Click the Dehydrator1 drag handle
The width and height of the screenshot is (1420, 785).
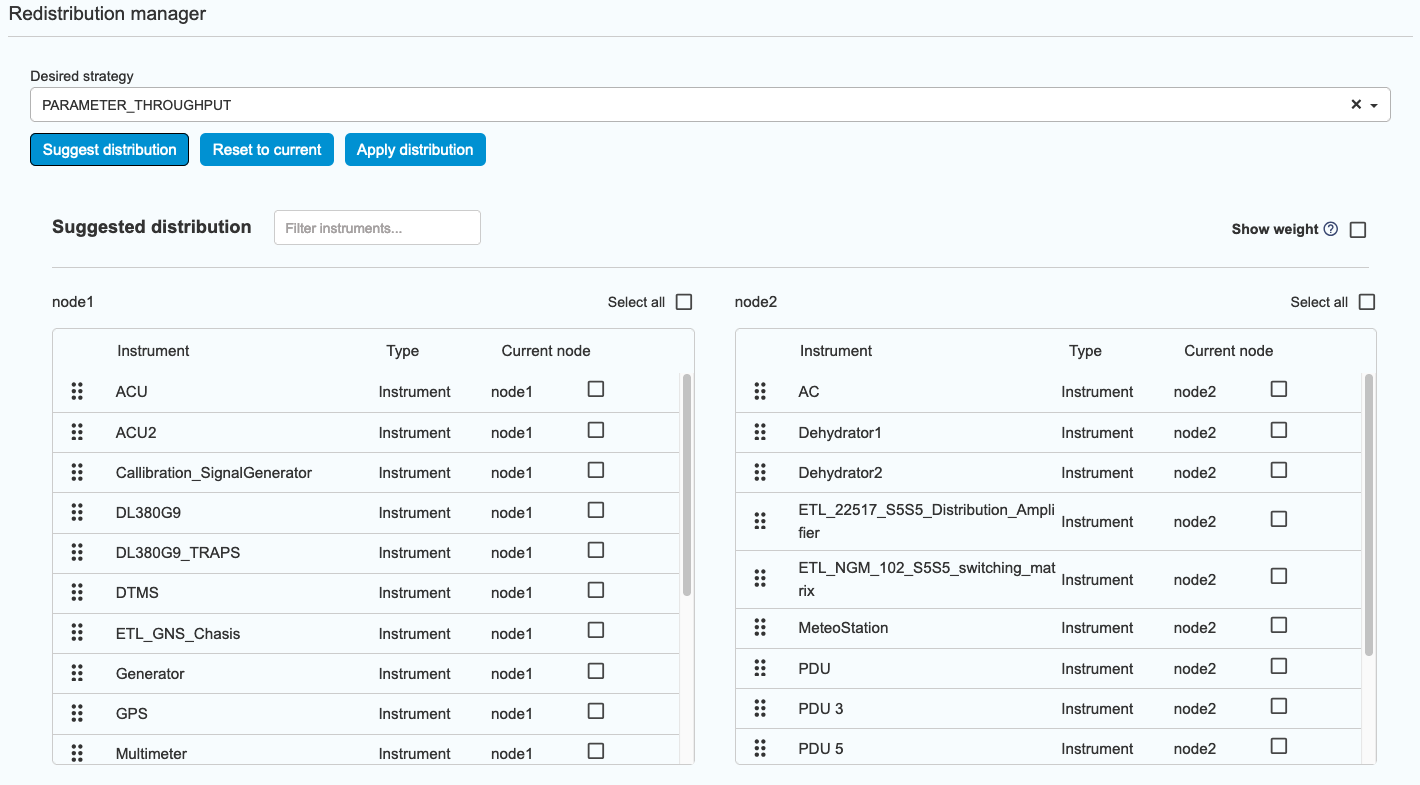click(x=760, y=432)
